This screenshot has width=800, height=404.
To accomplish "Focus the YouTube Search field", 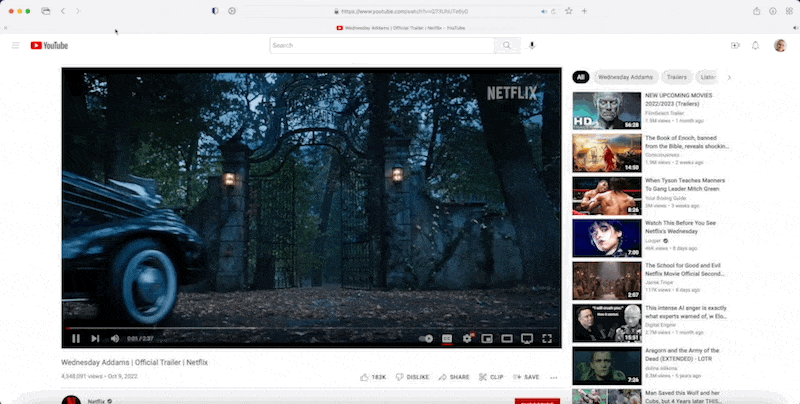I will tap(382, 45).
